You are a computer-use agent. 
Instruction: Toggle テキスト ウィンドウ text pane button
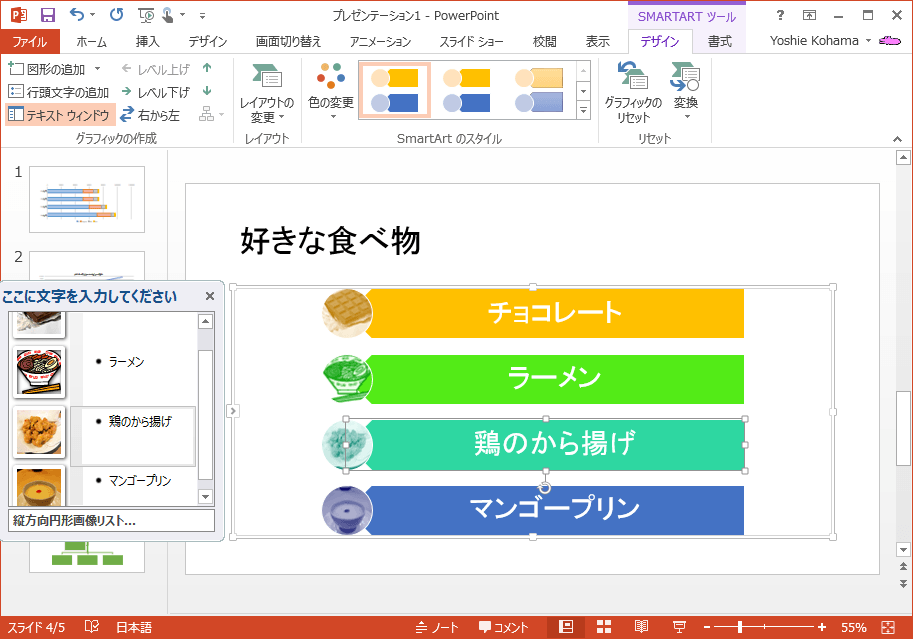click(x=61, y=115)
